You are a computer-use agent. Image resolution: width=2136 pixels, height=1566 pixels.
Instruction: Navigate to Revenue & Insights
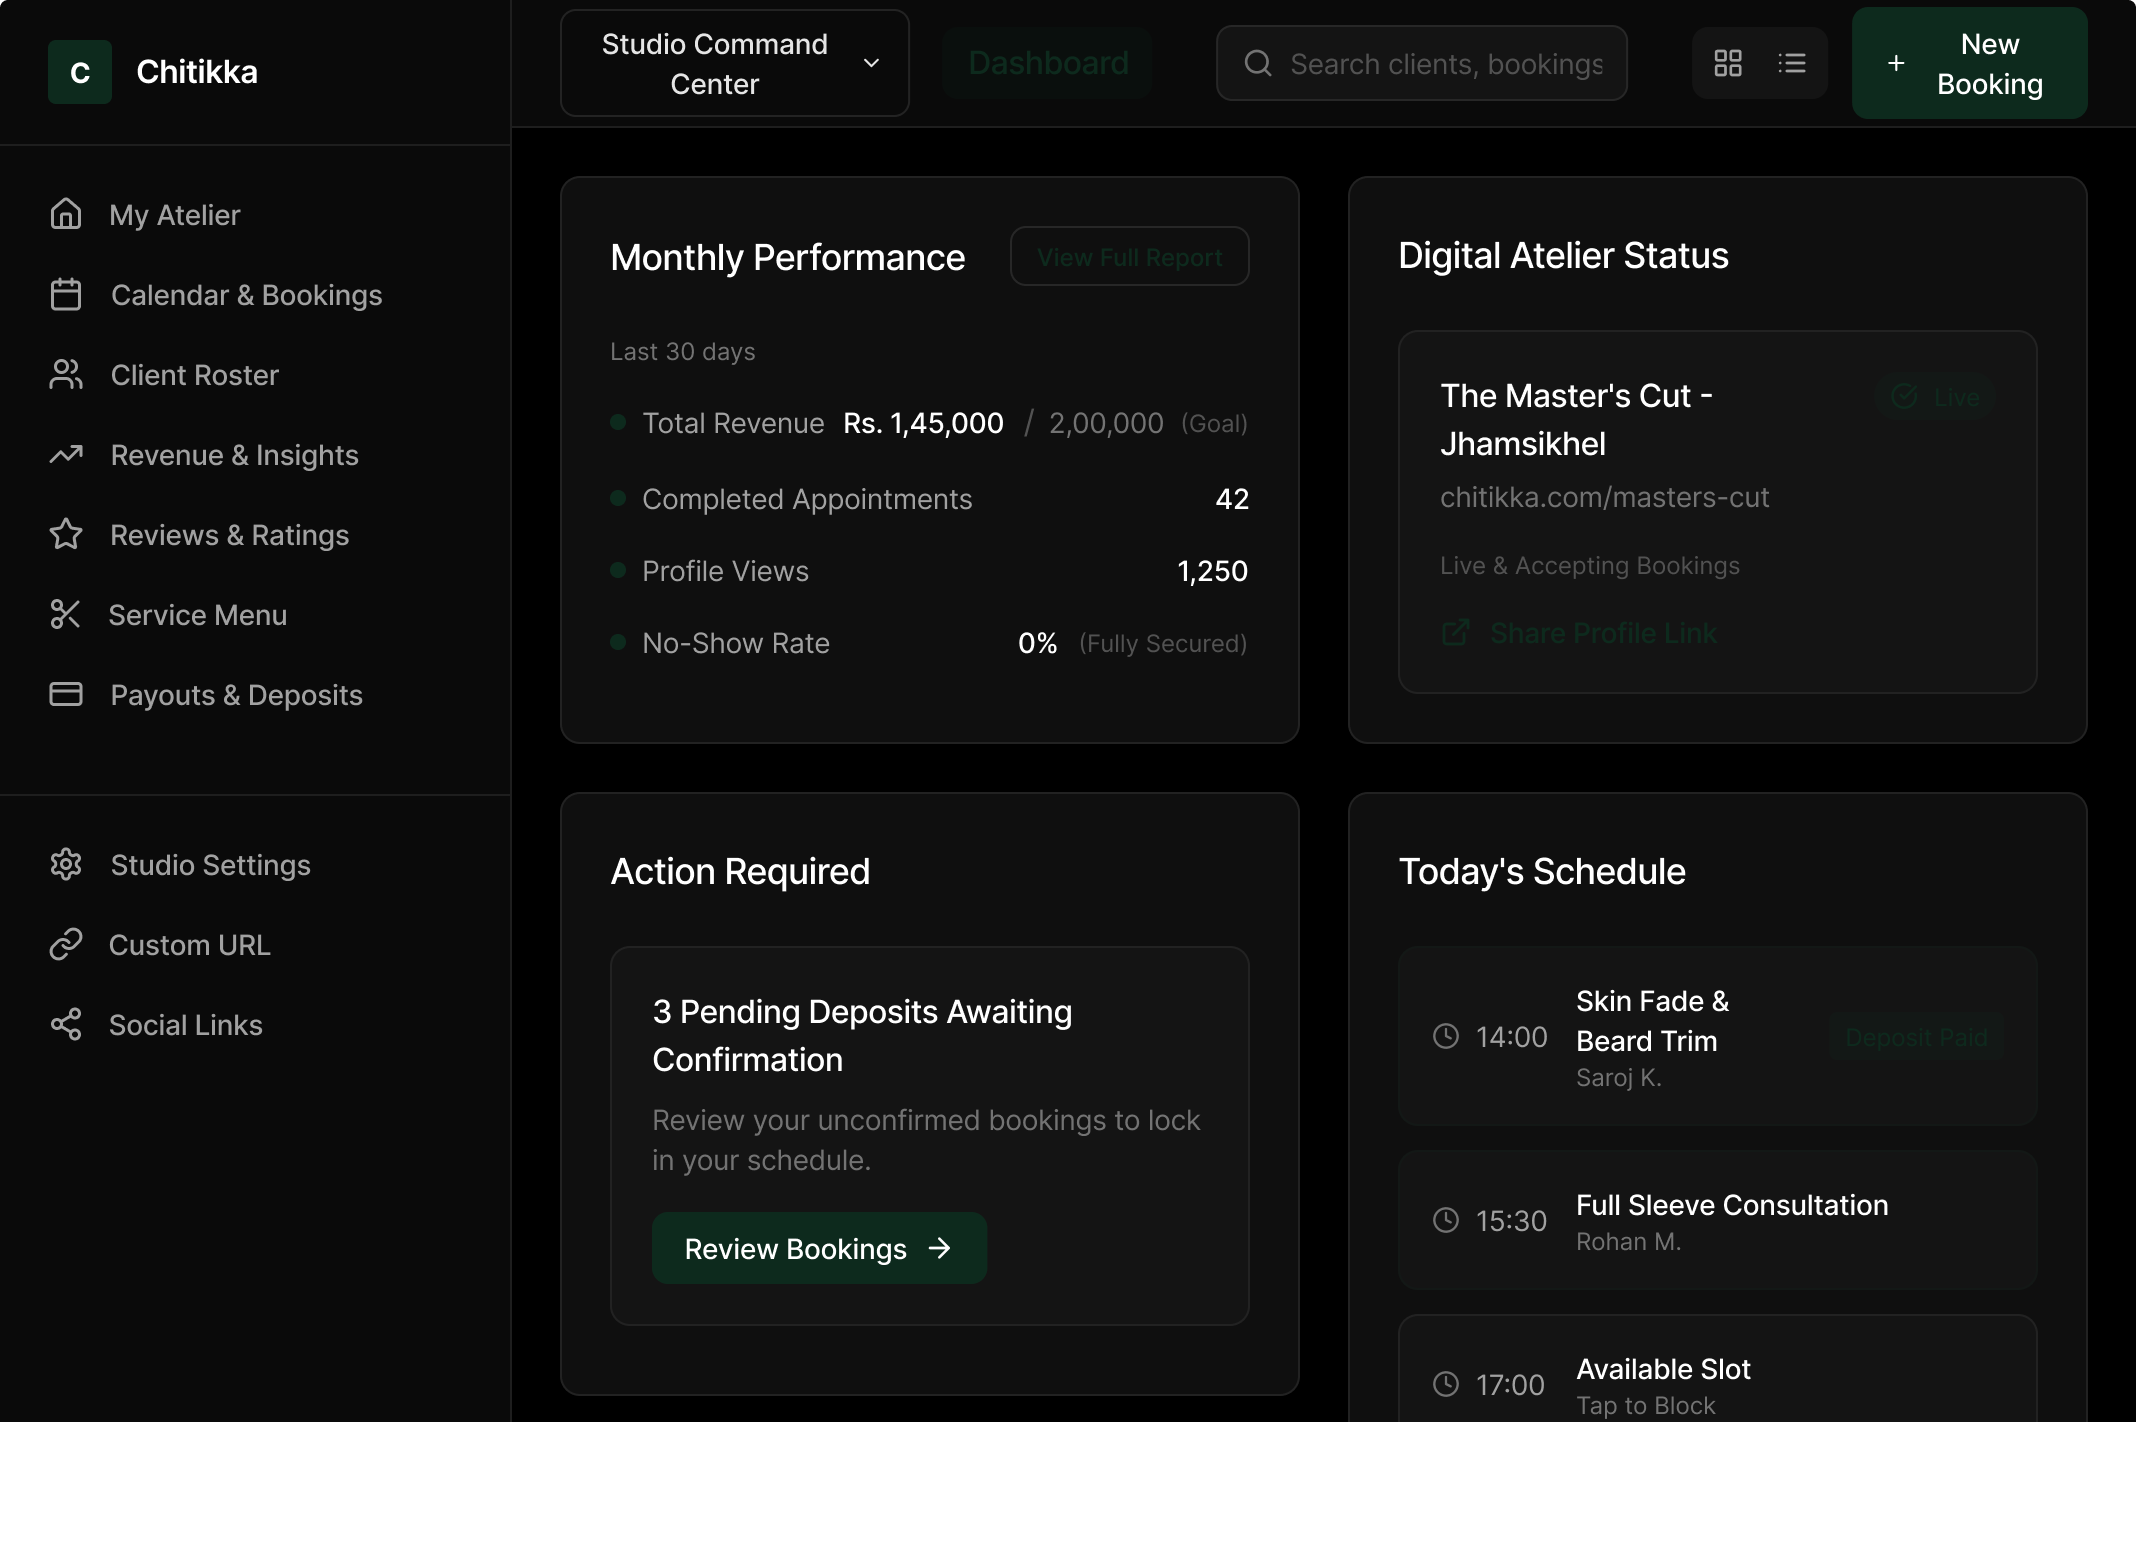tap(255, 454)
